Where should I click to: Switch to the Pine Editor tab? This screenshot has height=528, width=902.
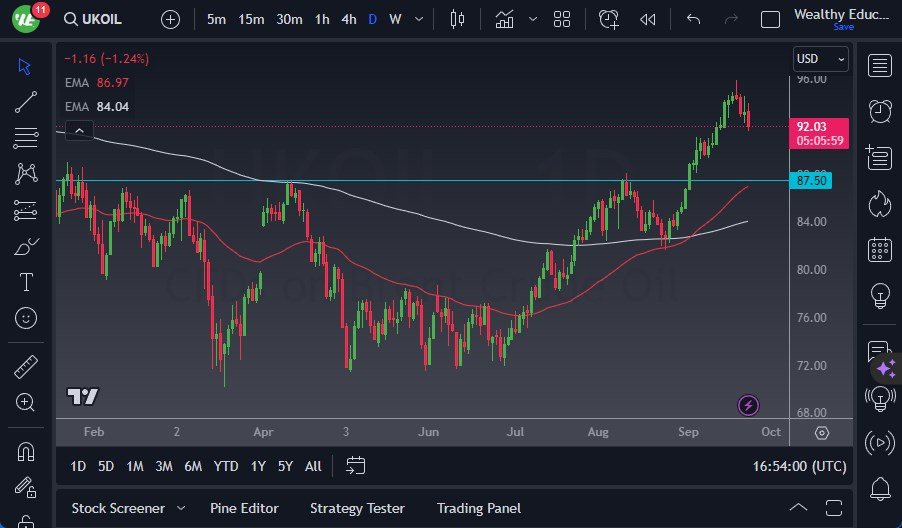244,508
